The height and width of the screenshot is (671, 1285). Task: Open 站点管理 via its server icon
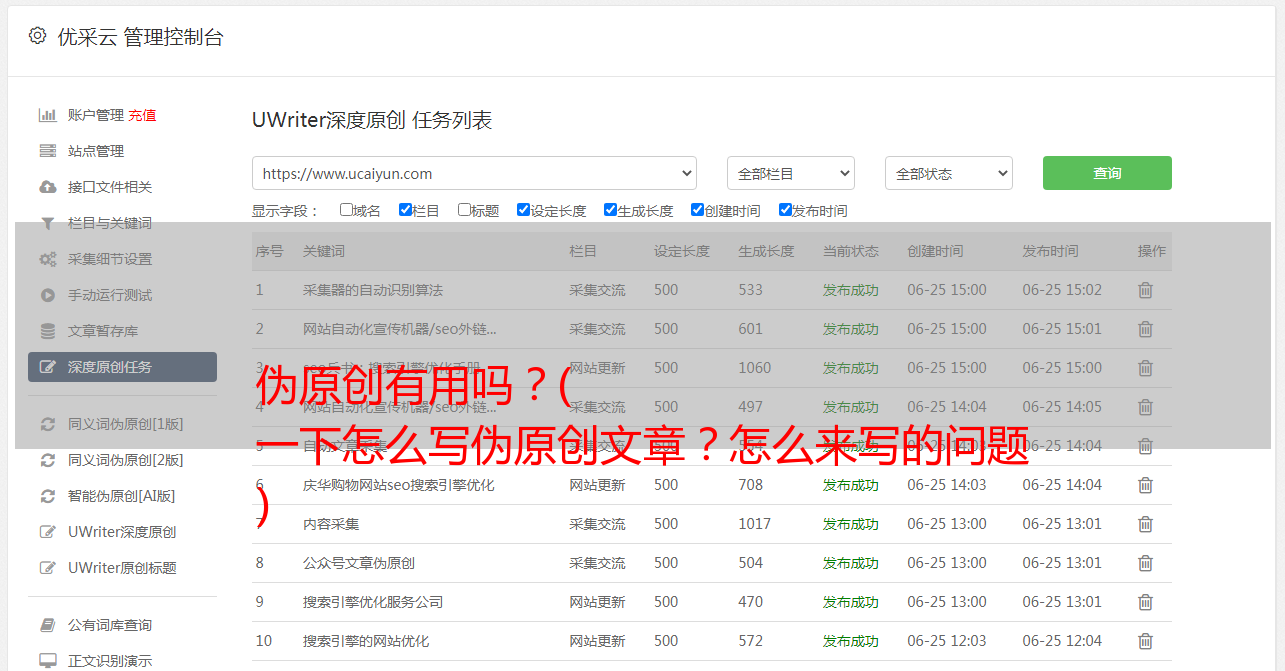click(48, 151)
